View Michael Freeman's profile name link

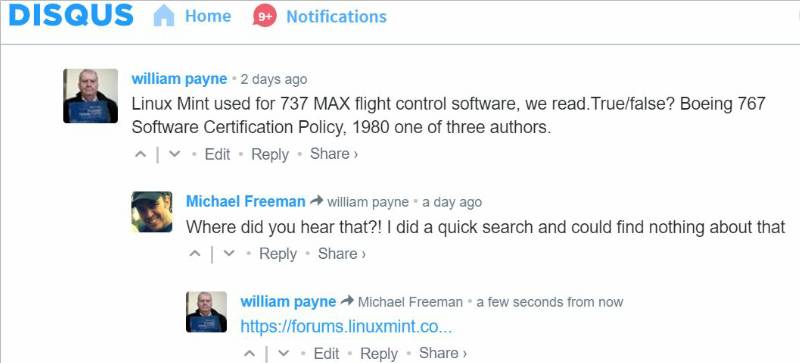[245, 202]
